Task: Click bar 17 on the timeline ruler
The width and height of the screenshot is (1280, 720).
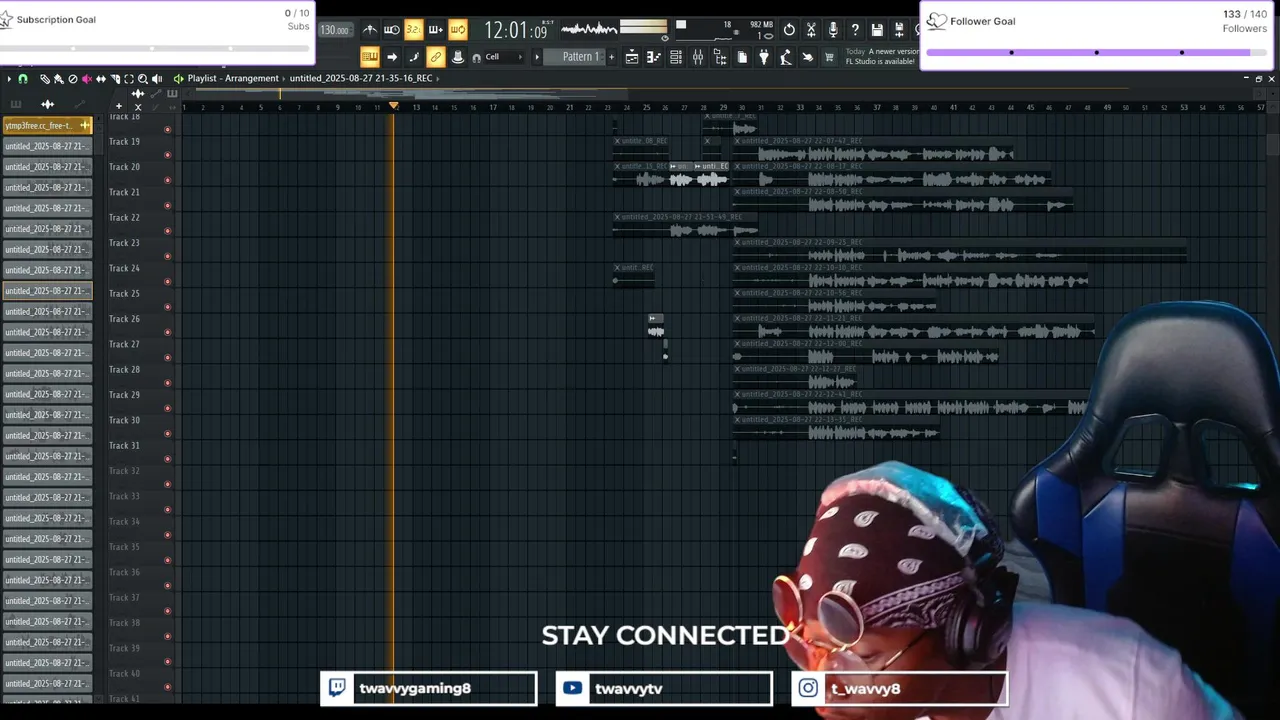Action: pos(492,107)
